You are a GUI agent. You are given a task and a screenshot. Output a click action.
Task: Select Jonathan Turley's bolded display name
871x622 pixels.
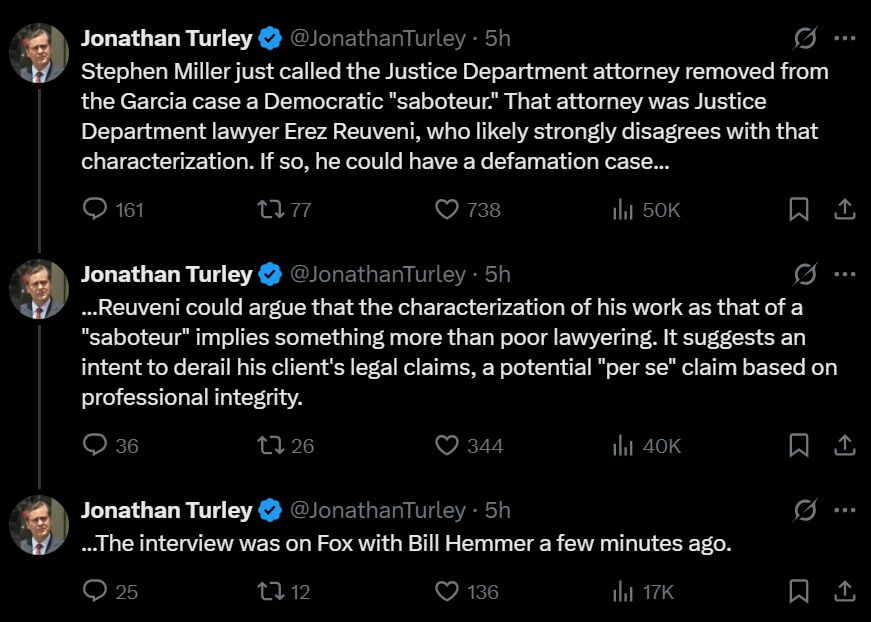click(166, 38)
